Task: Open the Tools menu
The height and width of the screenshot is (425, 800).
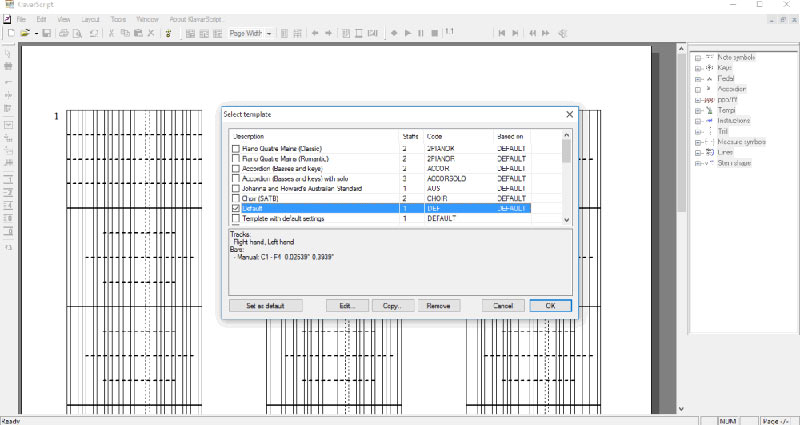Action: pos(118,19)
